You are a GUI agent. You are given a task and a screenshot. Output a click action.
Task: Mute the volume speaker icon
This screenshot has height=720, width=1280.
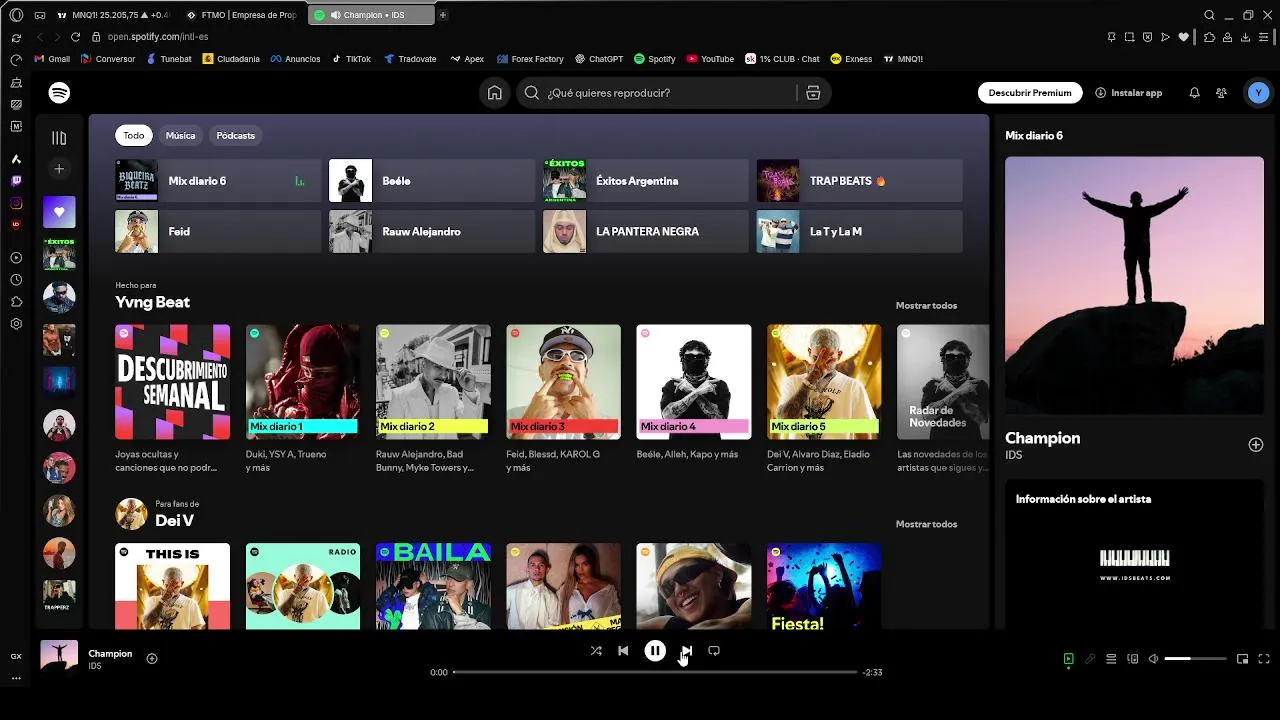1153,659
